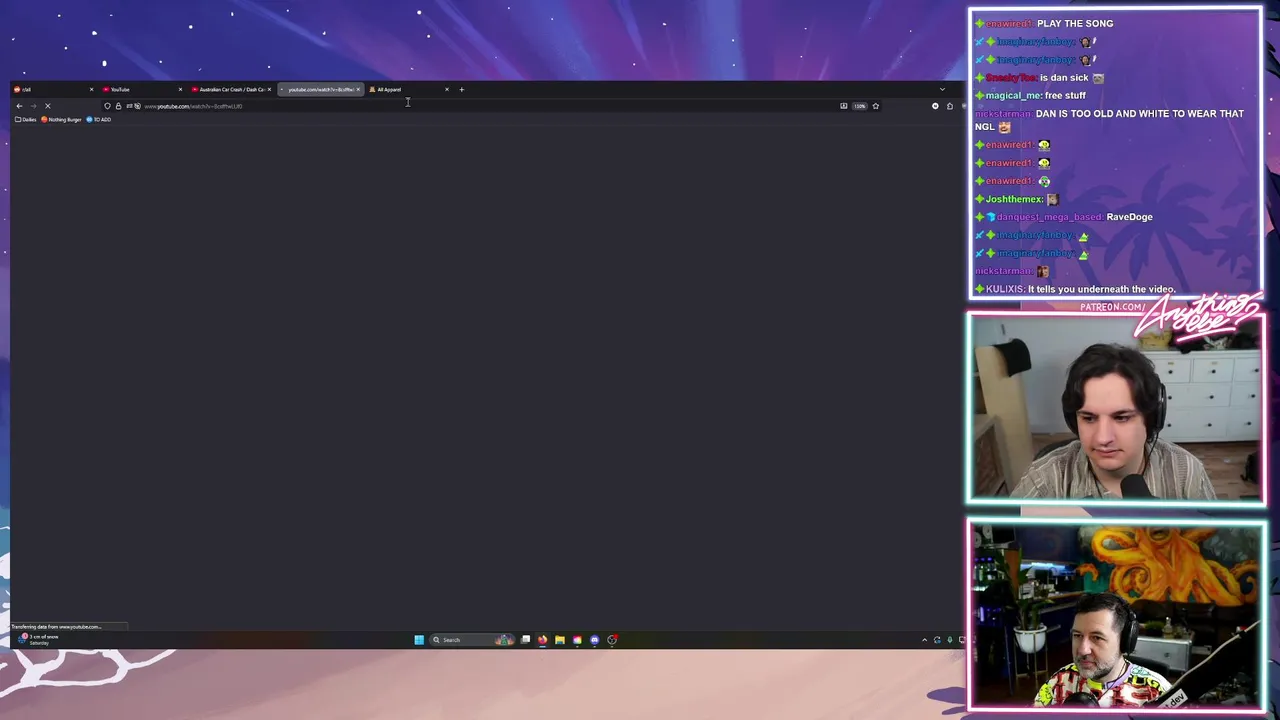Open the Dailies bookmarks folder

click(x=26, y=119)
